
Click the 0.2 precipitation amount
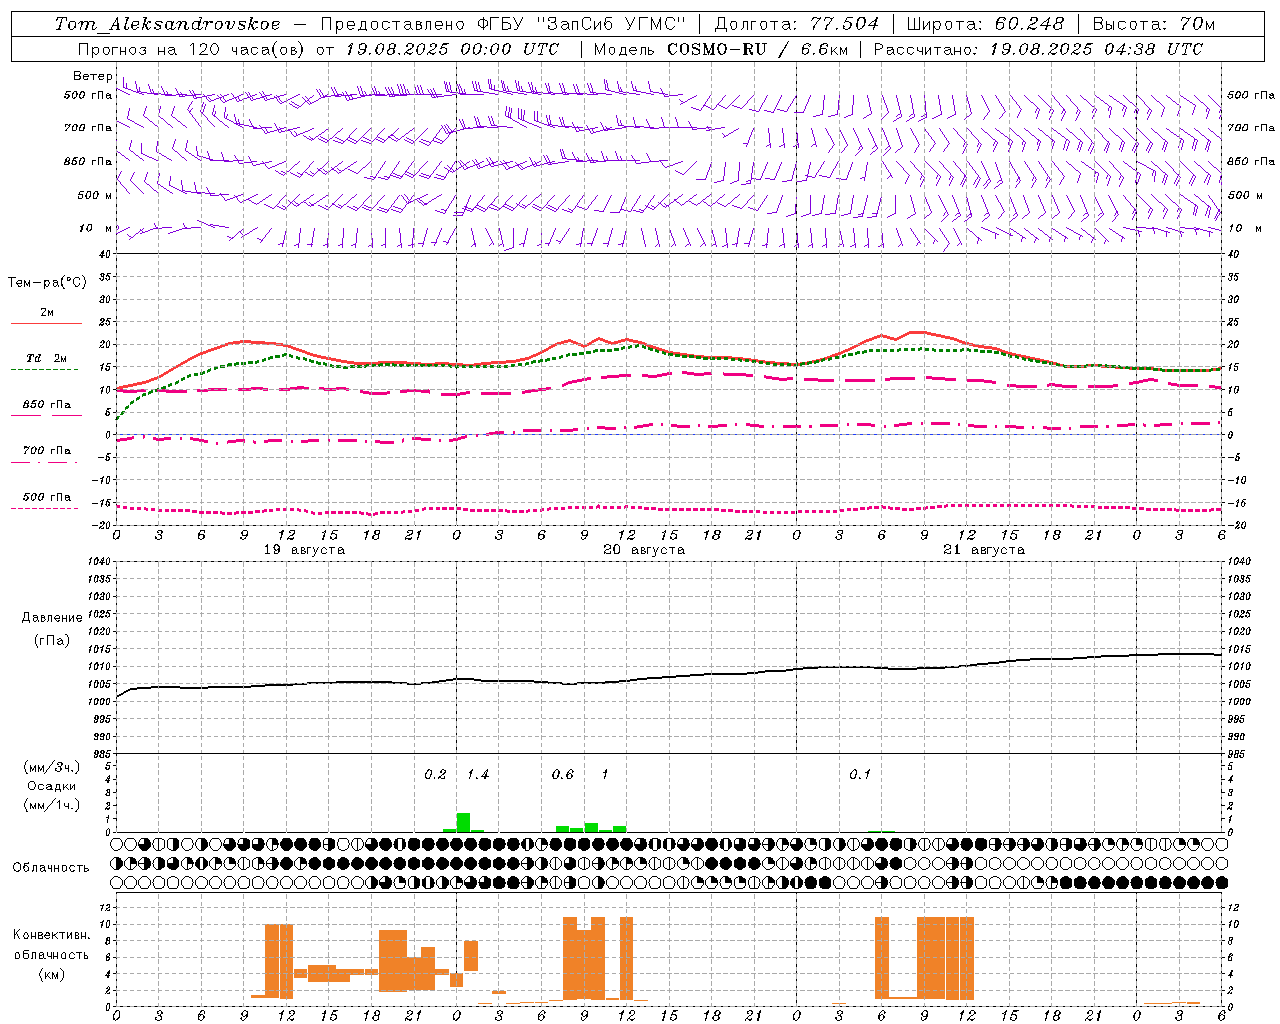click(435, 775)
